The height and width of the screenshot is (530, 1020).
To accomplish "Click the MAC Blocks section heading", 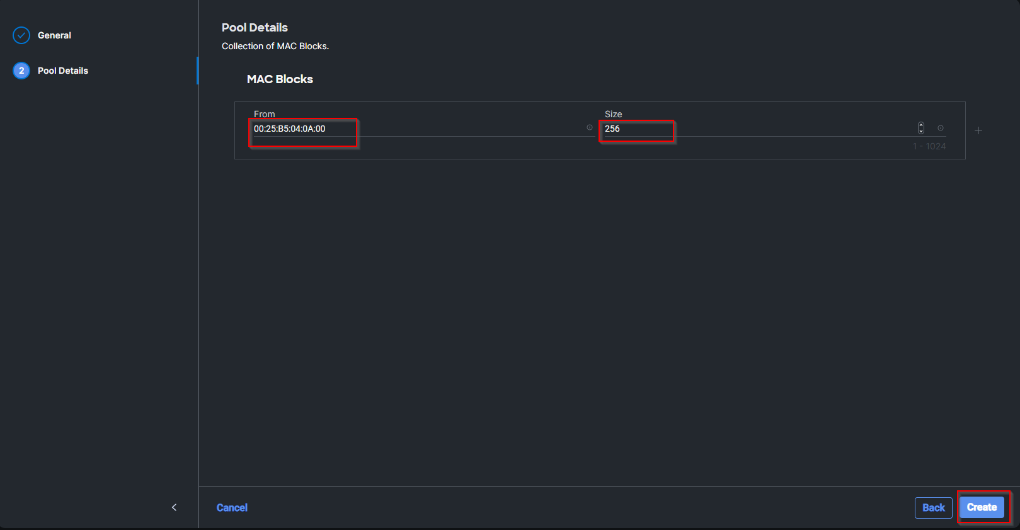I will coord(280,79).
